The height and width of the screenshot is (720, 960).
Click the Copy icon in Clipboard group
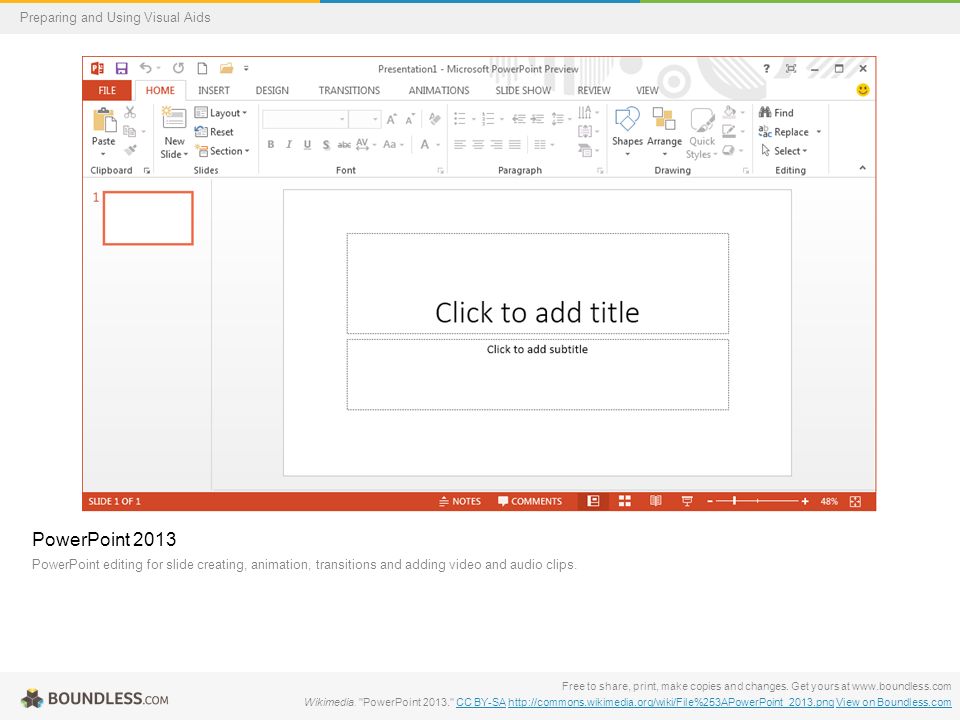click(x=129, y=131)
